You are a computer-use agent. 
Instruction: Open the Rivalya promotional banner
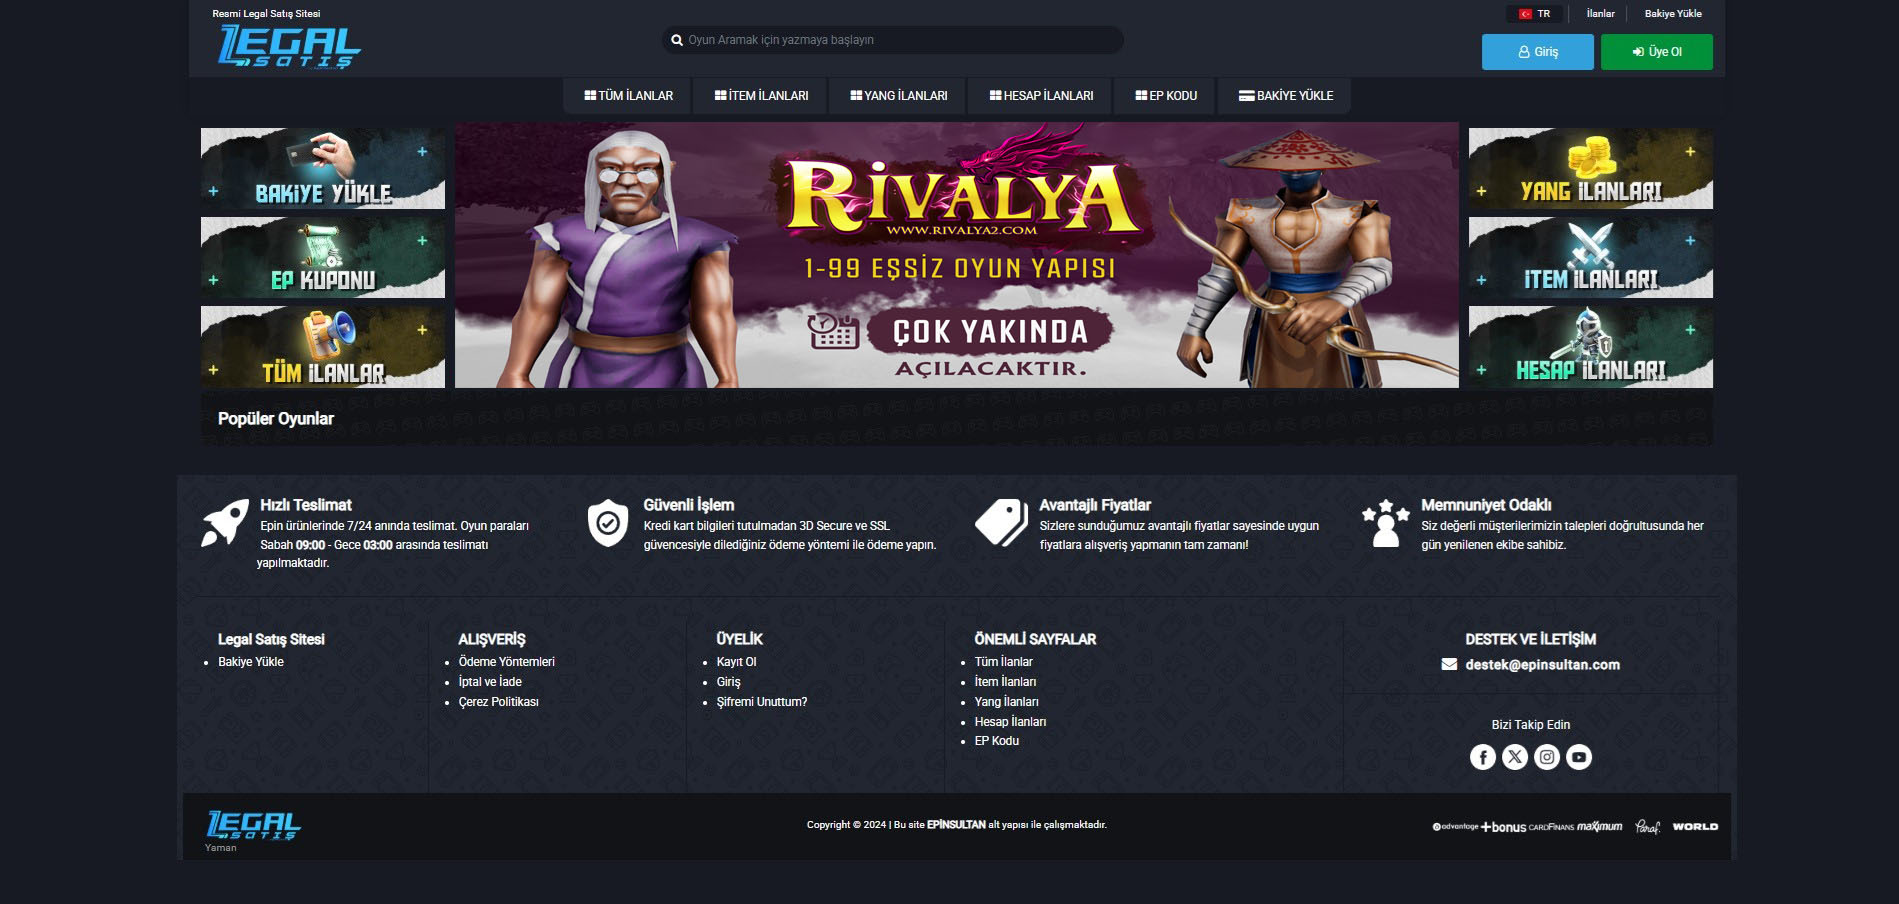point(957,255)
